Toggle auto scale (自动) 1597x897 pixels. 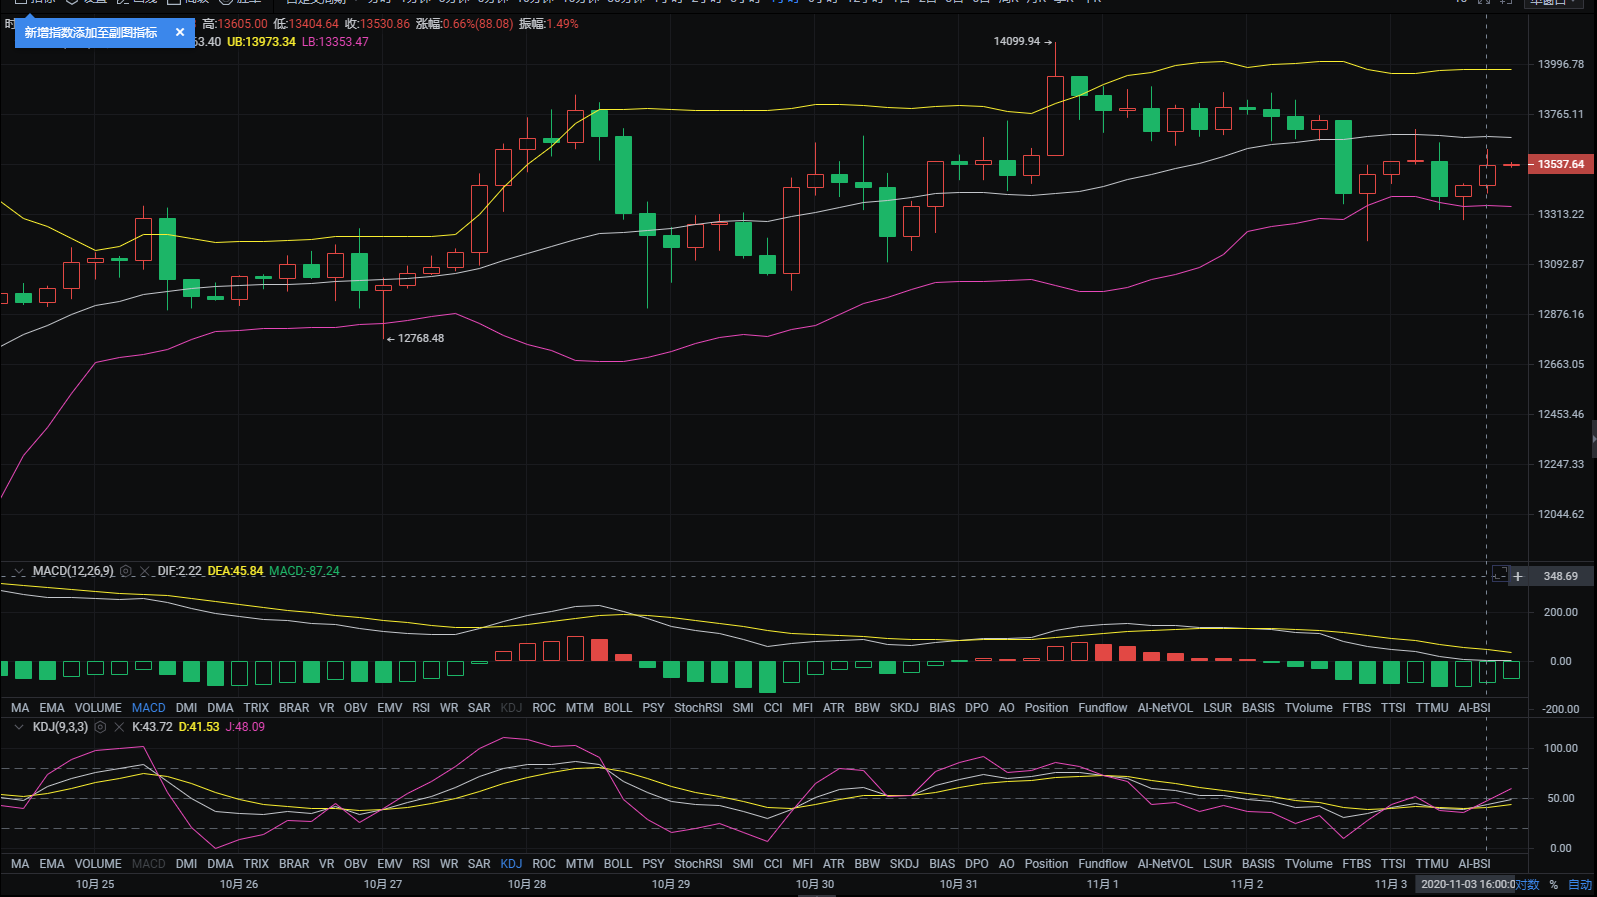[x=1580, y=884]
